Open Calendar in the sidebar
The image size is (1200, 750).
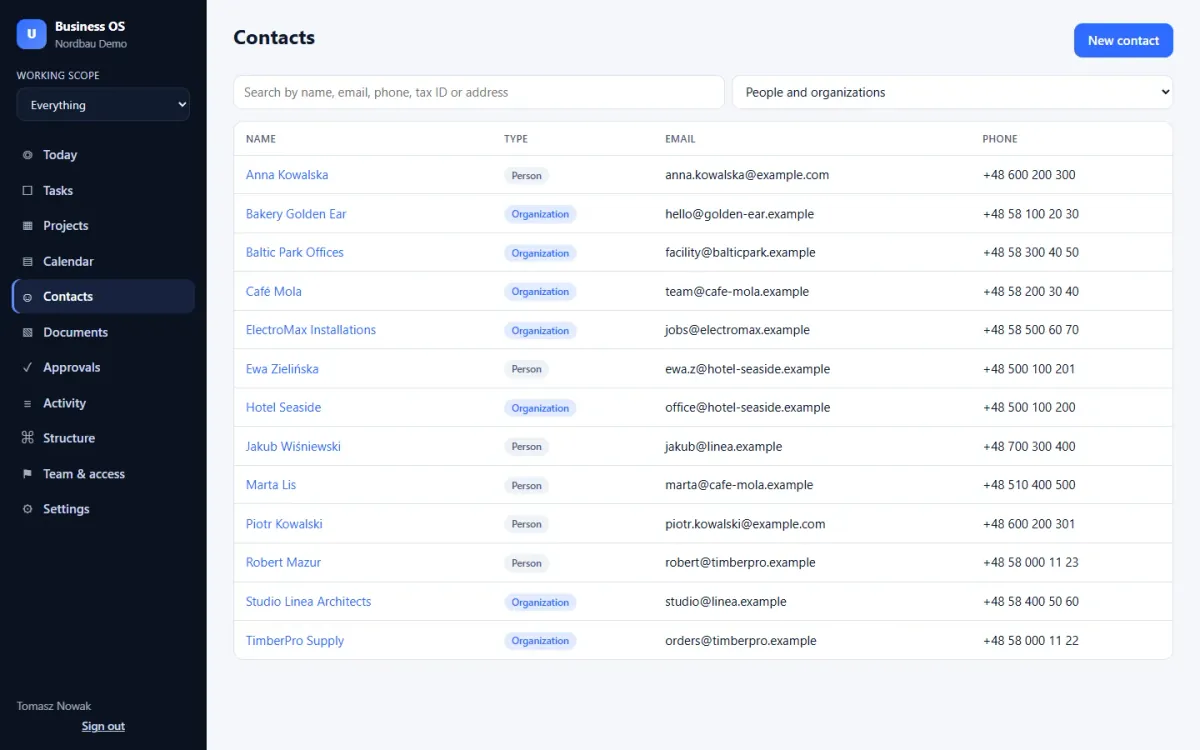pyautogui.click(x=103, y=261)
